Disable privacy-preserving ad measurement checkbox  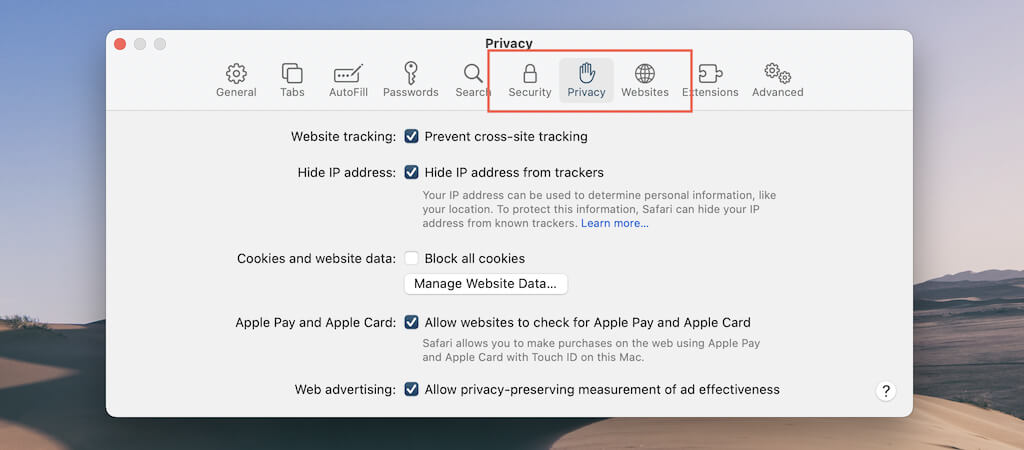(x=411, y=389)
